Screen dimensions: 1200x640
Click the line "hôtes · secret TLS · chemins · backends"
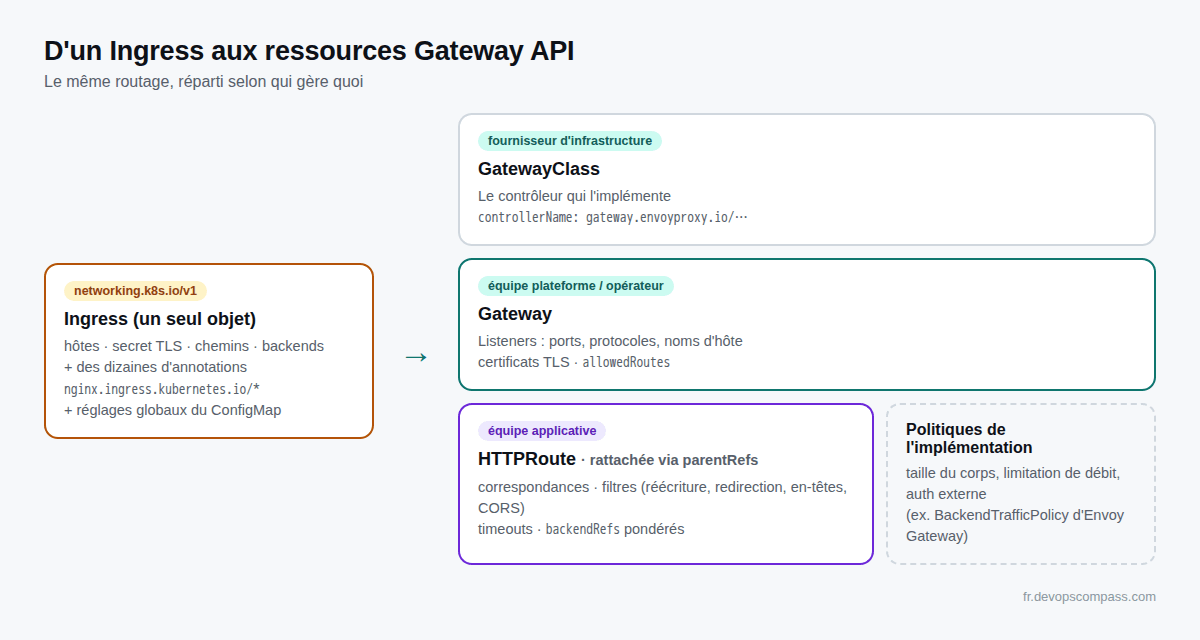pyautogui.click(x=194, y=346)
